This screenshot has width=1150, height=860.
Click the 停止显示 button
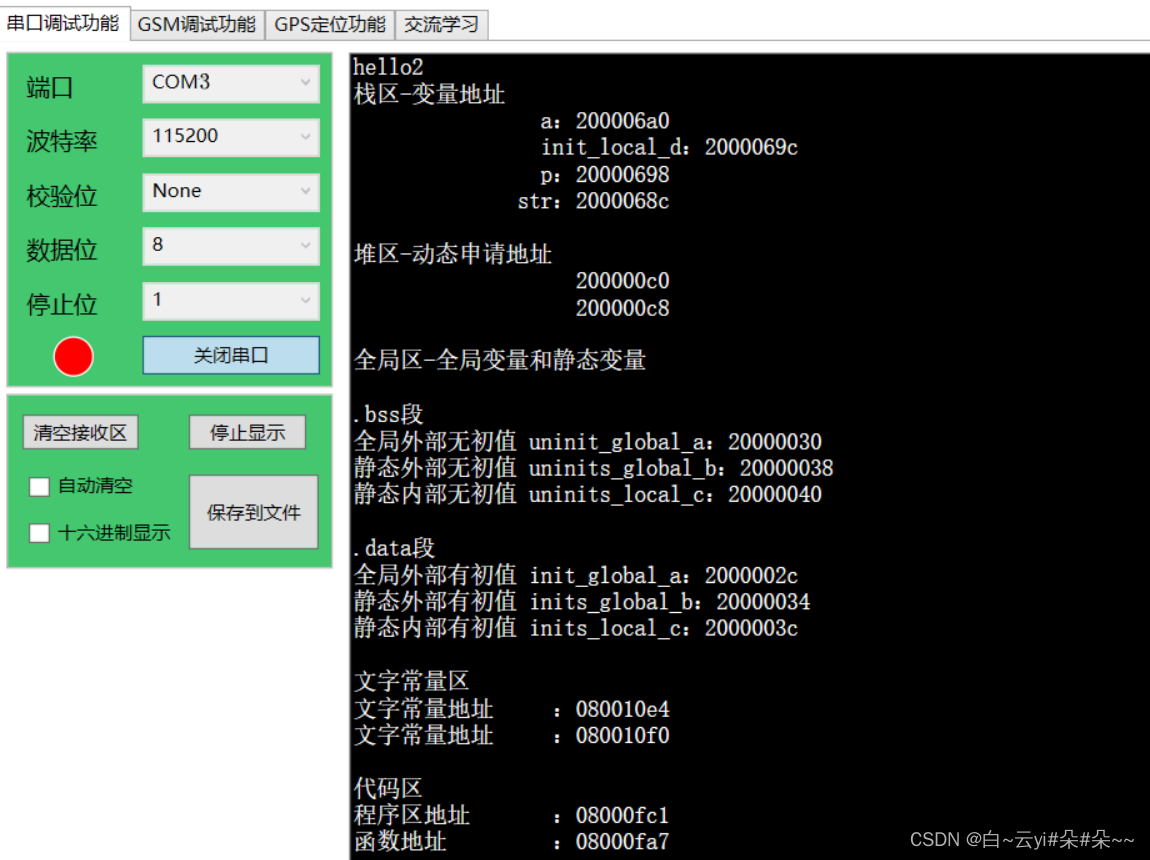247,433
